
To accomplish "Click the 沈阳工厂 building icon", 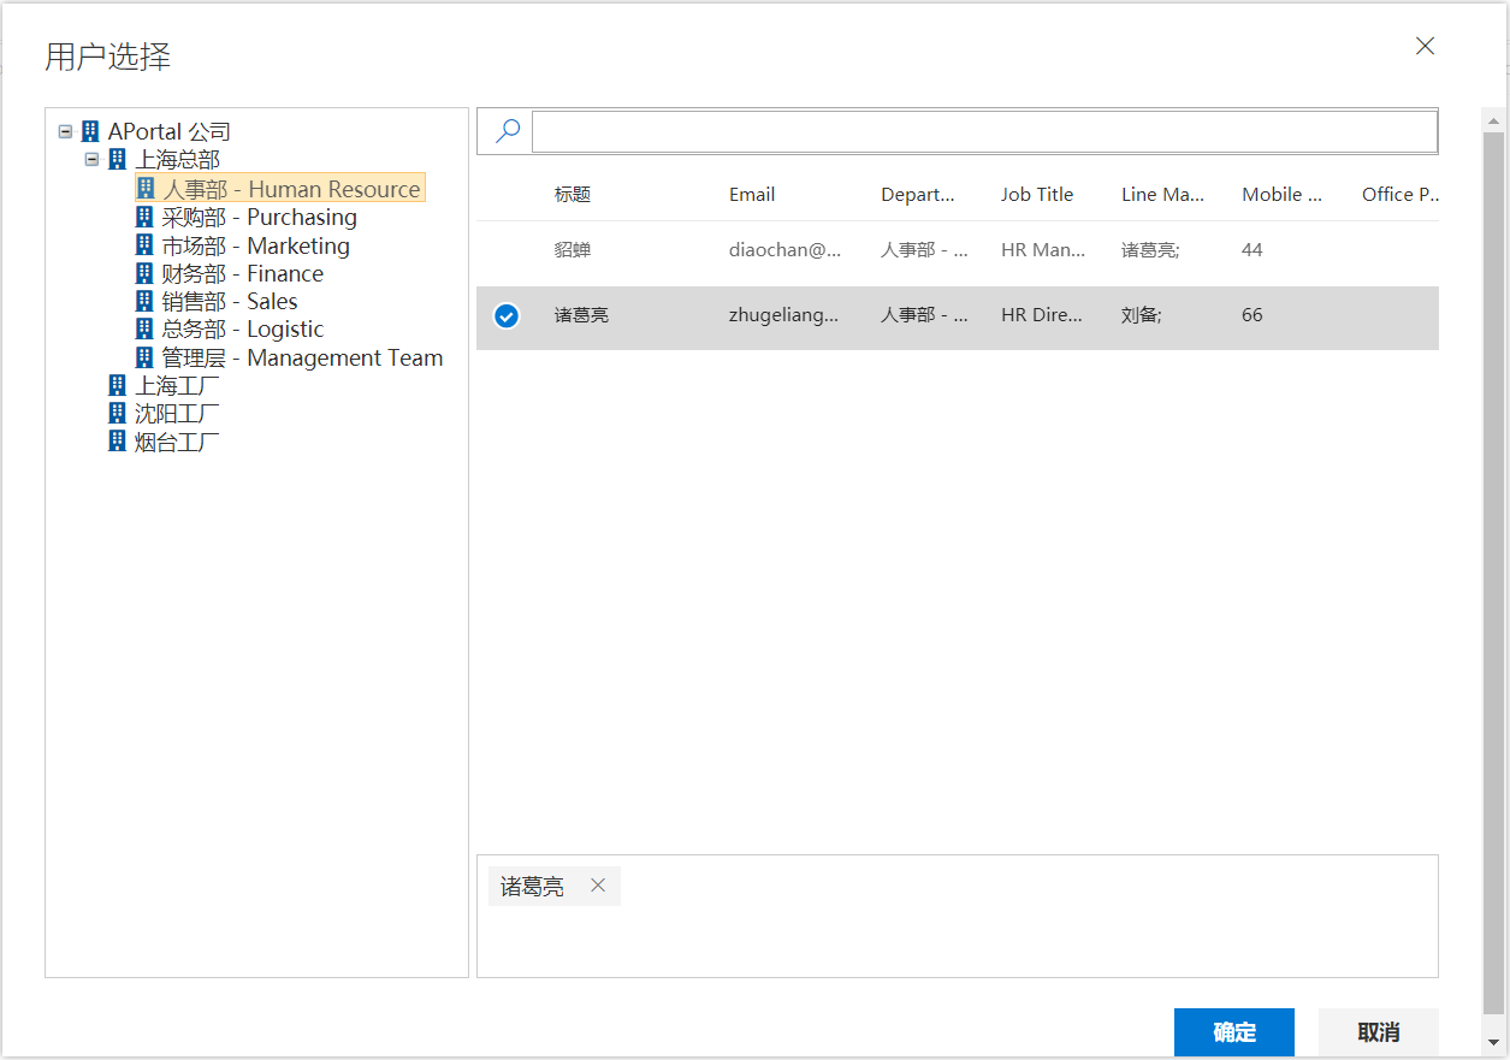I will 118,413.
